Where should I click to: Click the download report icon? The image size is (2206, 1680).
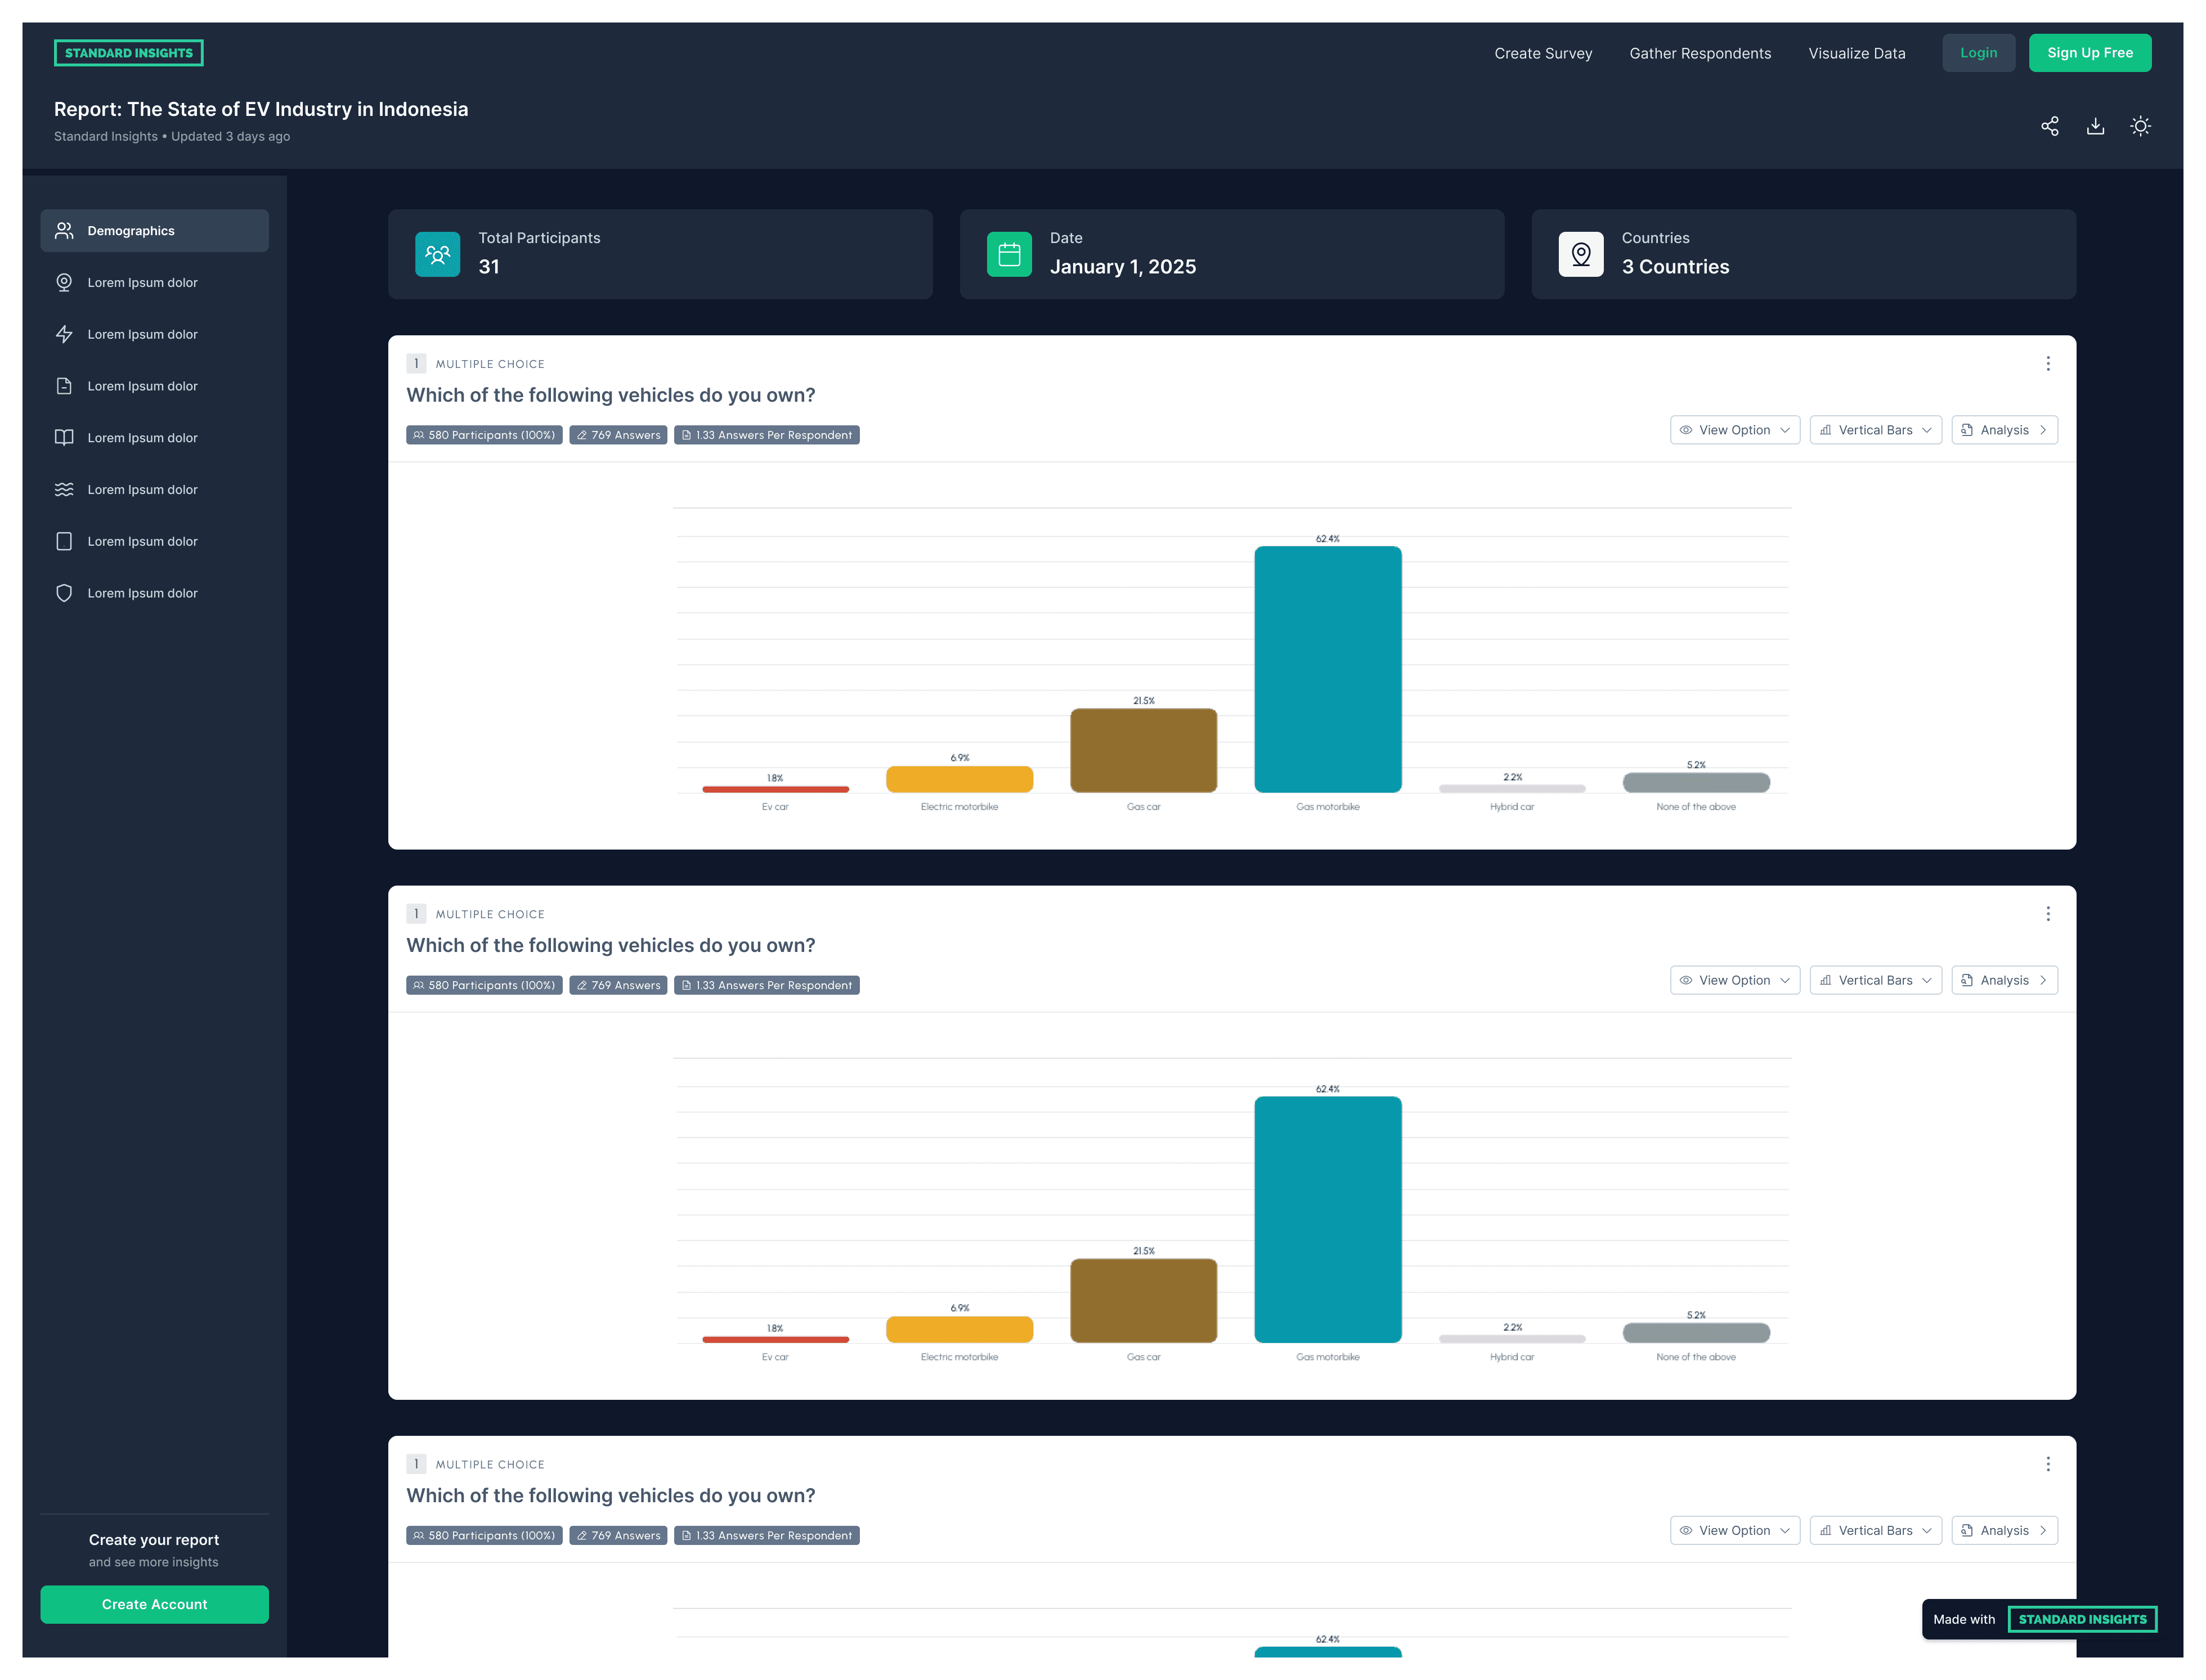2095,126
